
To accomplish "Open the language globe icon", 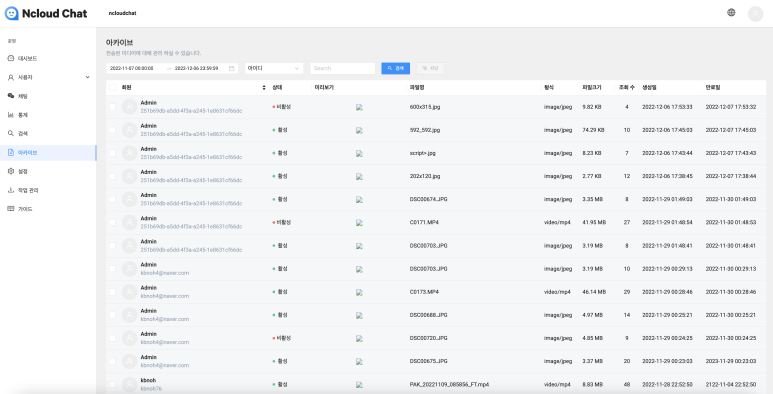I will tap(731, 12).
